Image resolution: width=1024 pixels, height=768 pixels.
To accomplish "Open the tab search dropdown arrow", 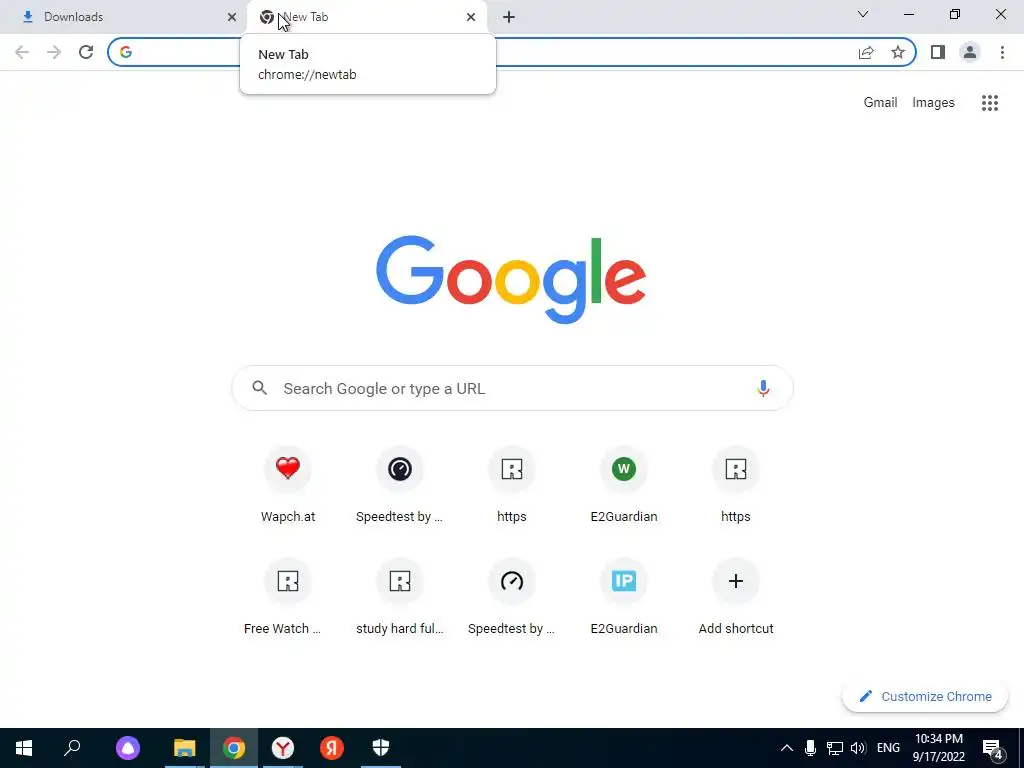I will tap(863, 14).
